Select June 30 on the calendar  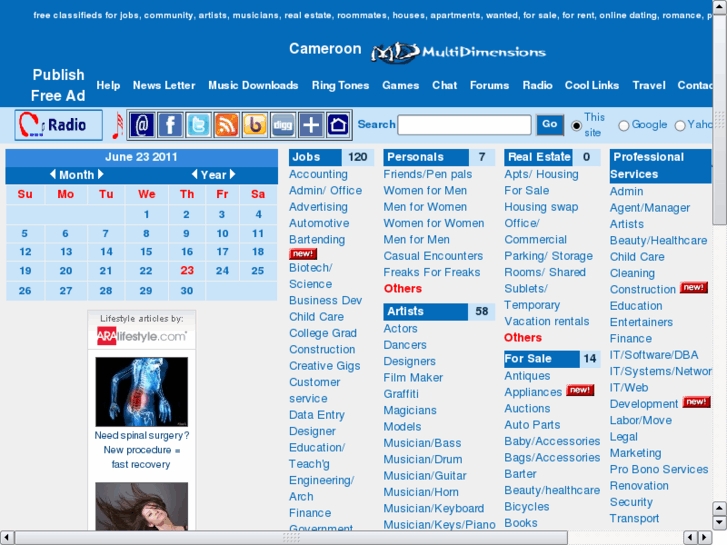[x=186, y=290]
